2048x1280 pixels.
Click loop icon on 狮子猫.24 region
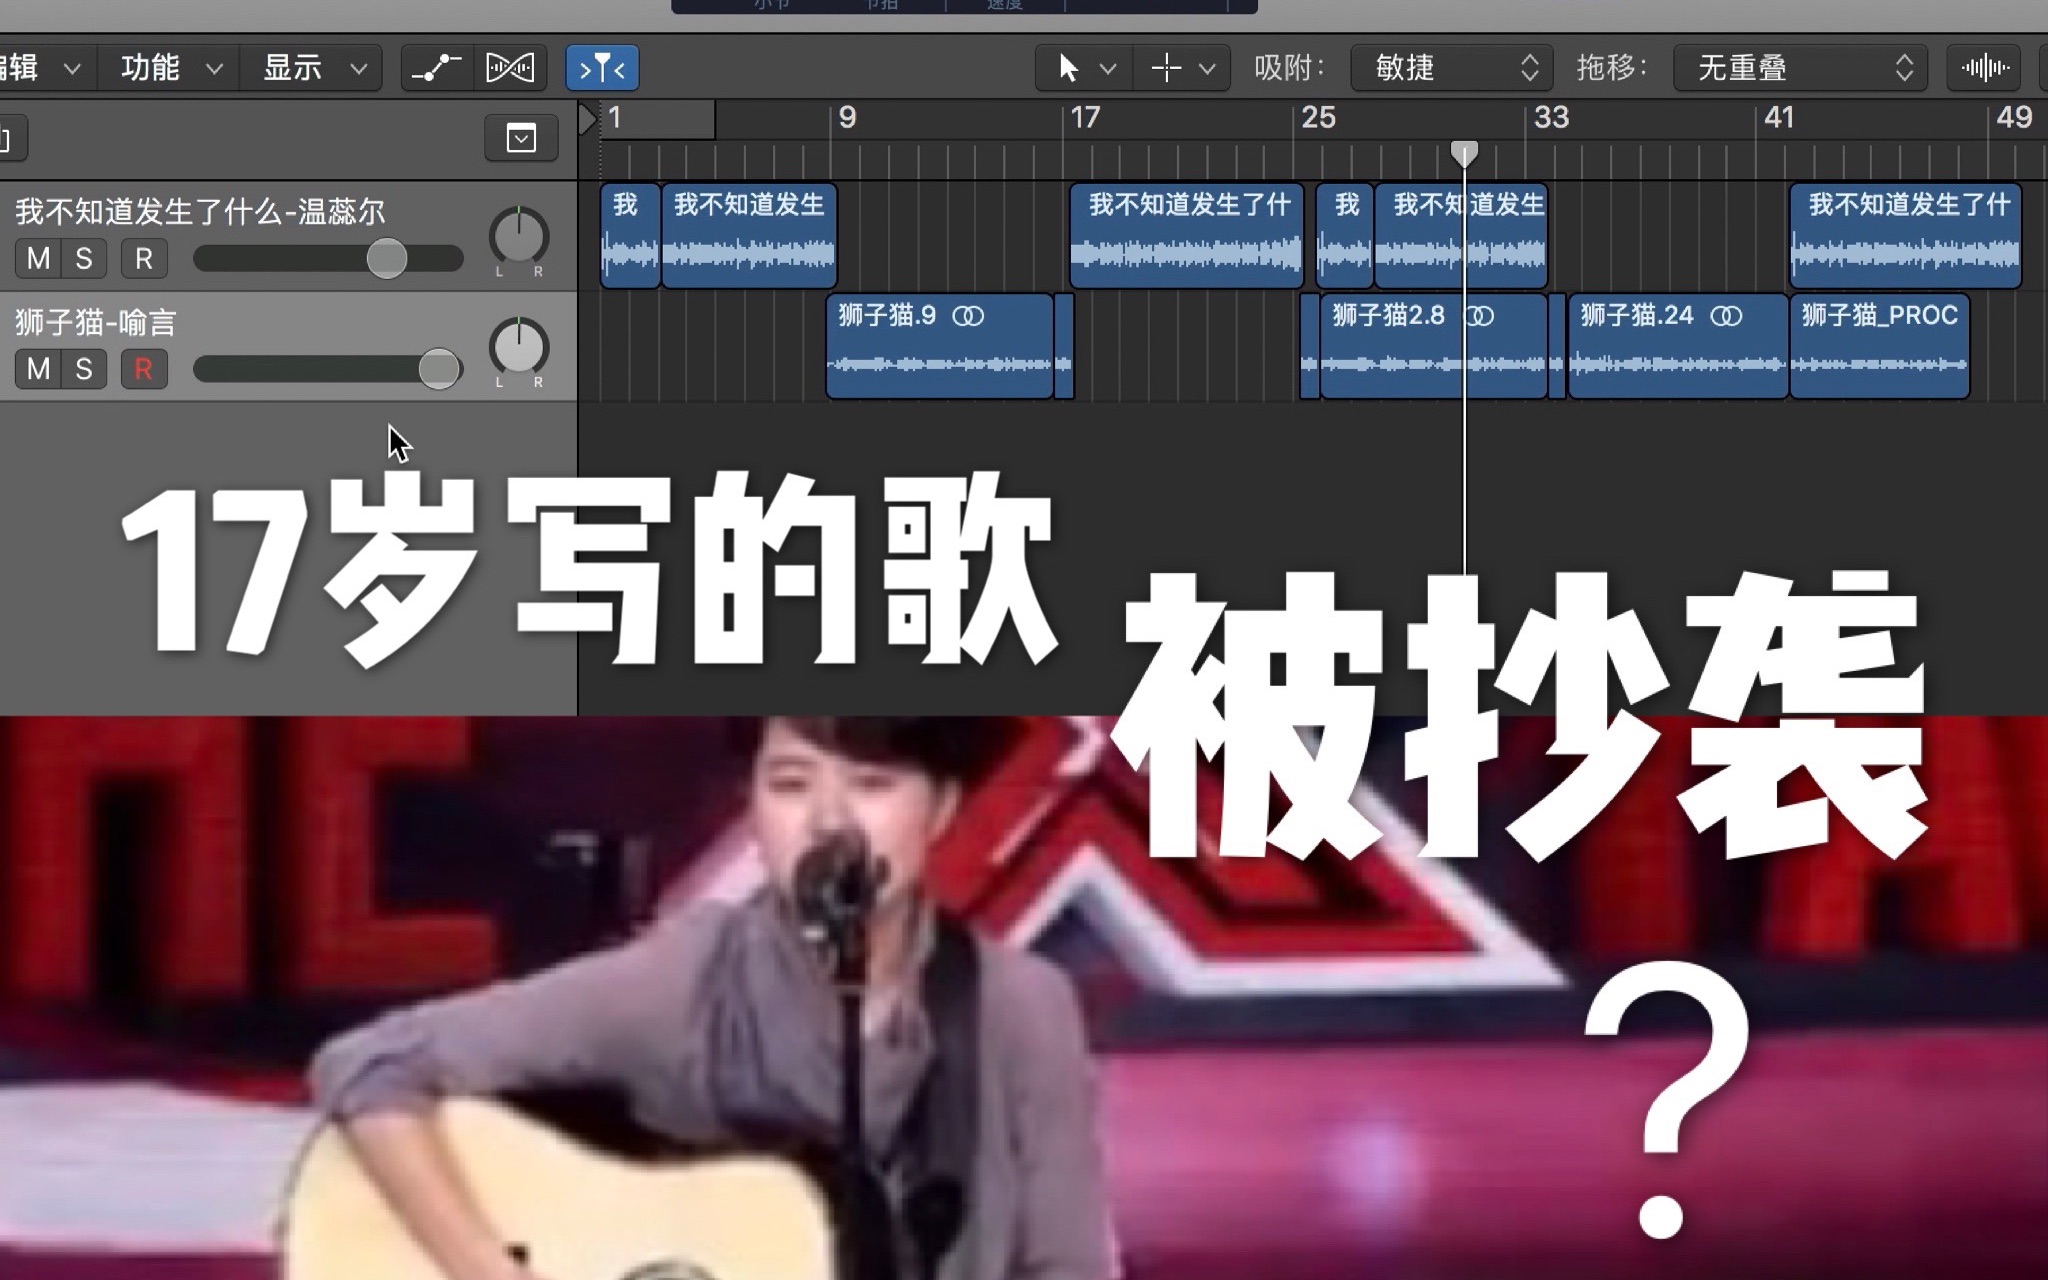[1726, 316]
